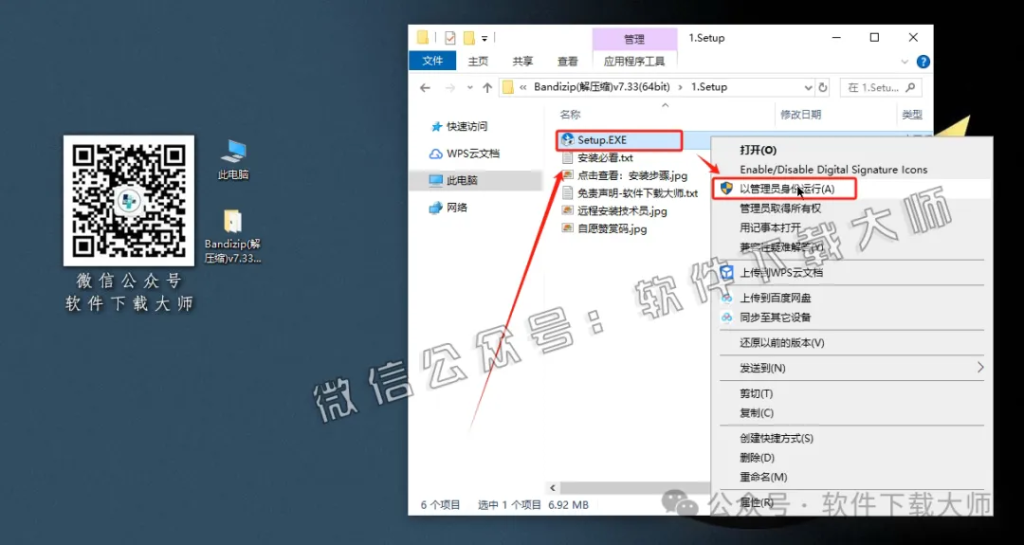The width and height of the screenshot is (1024, 545).
Task: Click the New Folder quick access icon
Action: (468, 38)
